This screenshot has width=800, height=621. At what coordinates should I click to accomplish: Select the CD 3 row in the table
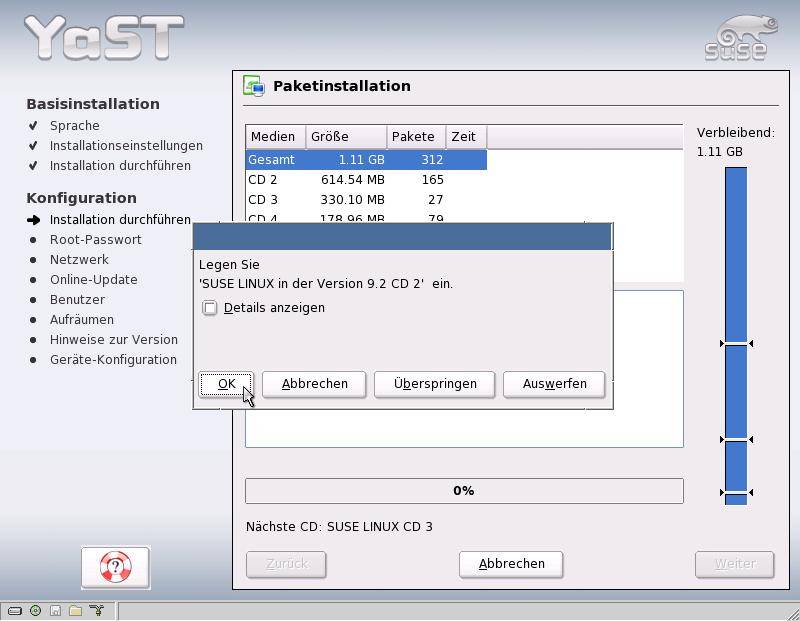[x=366, y=200]
